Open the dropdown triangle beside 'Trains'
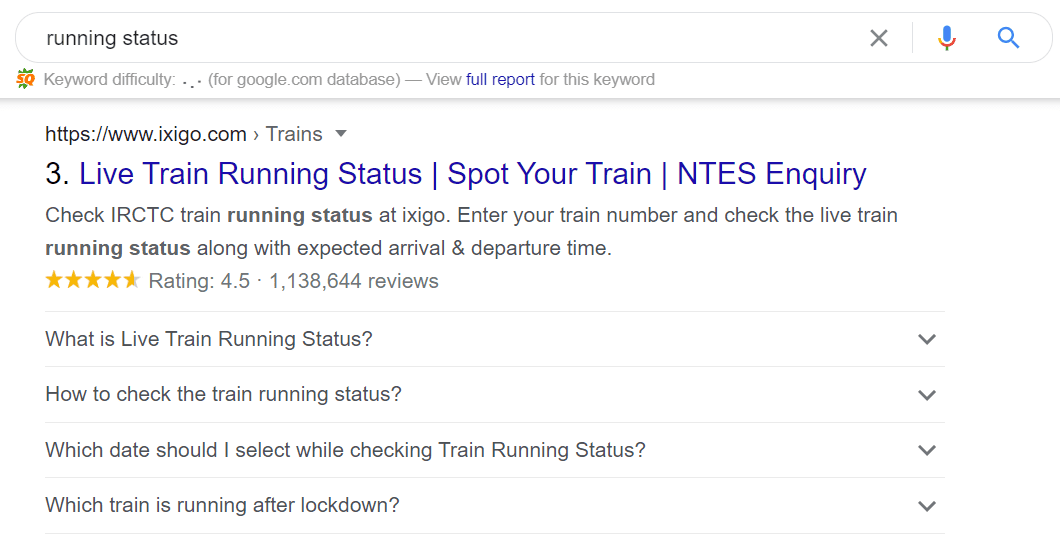 (x=341, y=134)
